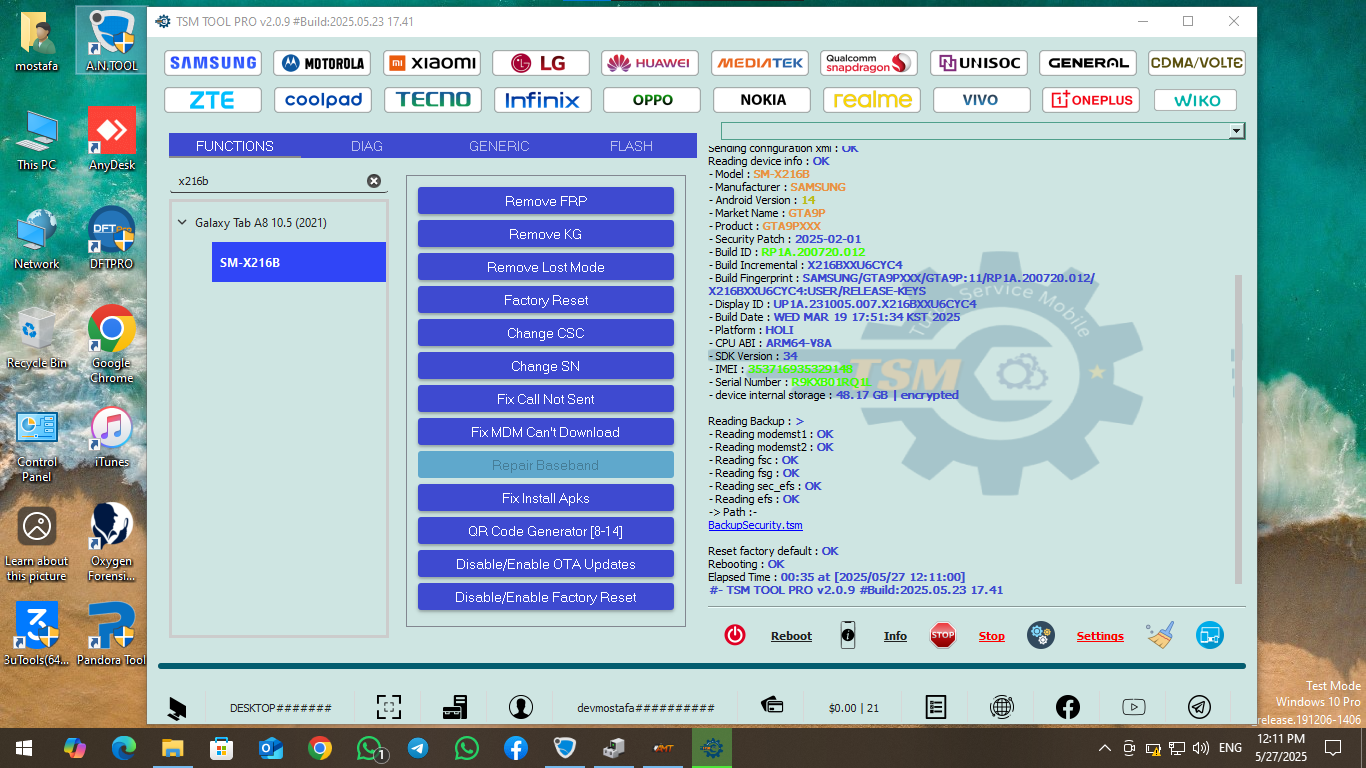This screenshot has width=1366, height=768.
Task: Click the Change CSC button
Action: pos(546,333)
